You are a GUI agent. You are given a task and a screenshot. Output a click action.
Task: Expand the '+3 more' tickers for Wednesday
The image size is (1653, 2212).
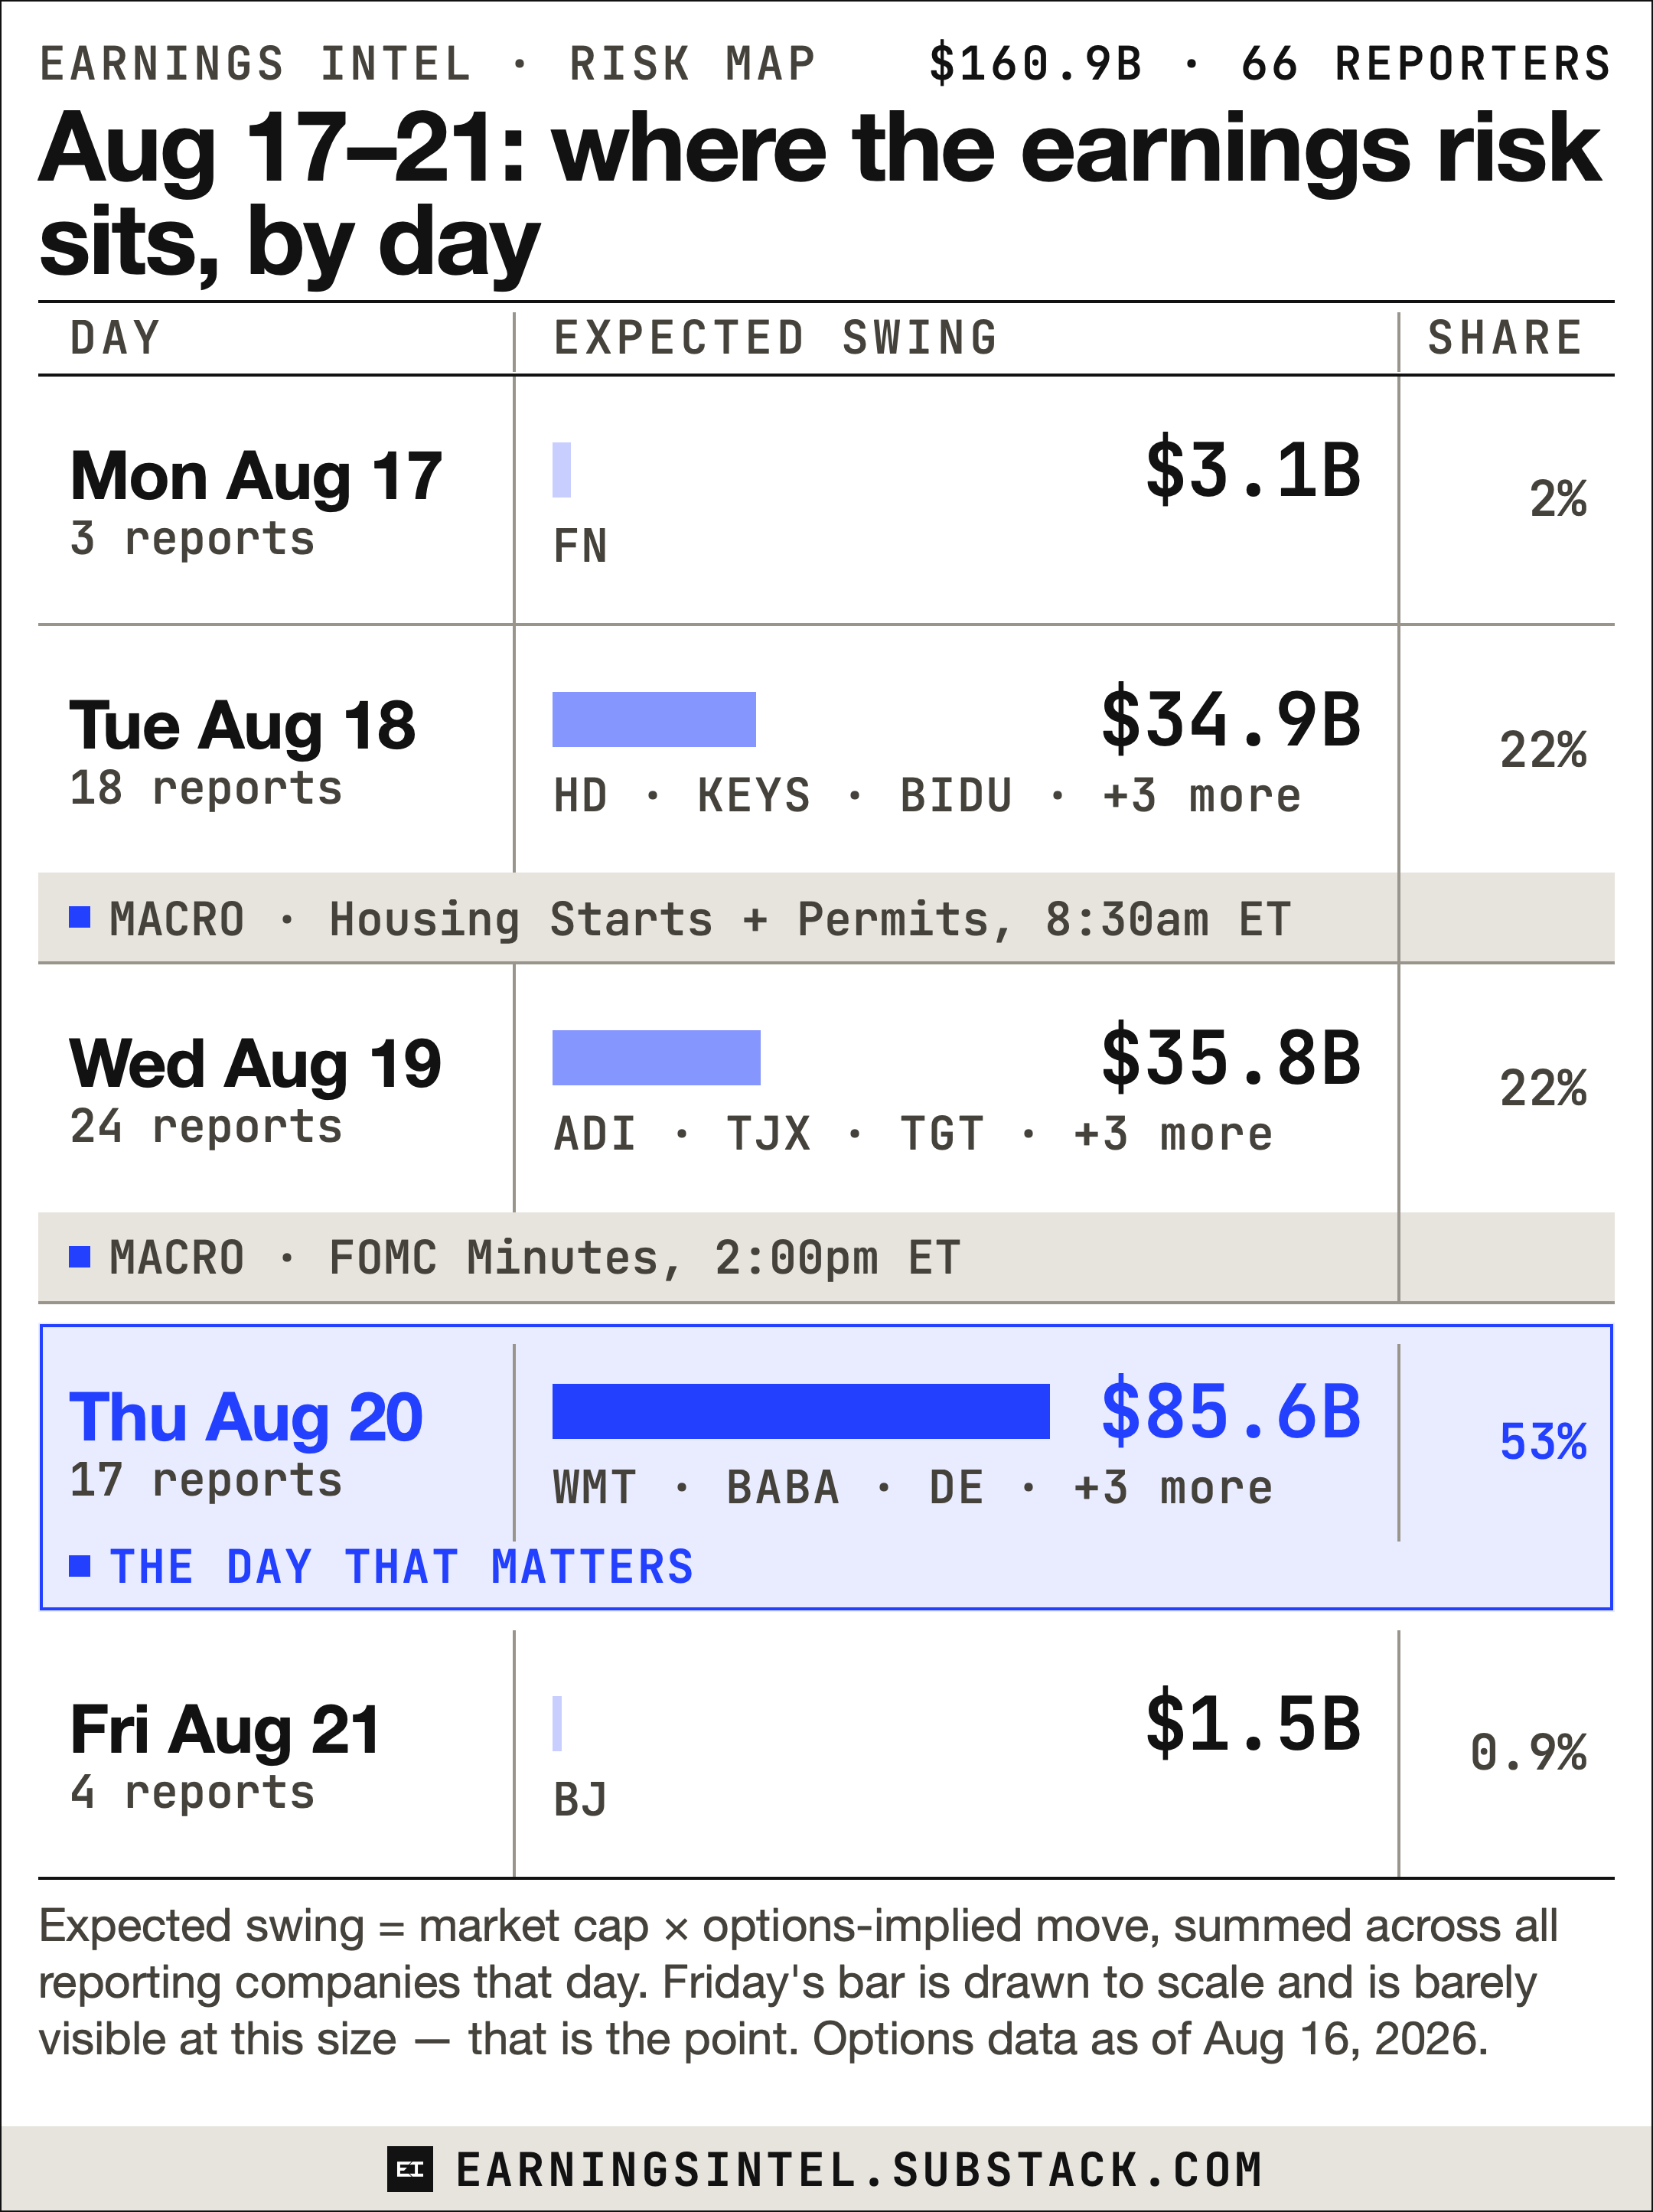coord(1173,1134)
